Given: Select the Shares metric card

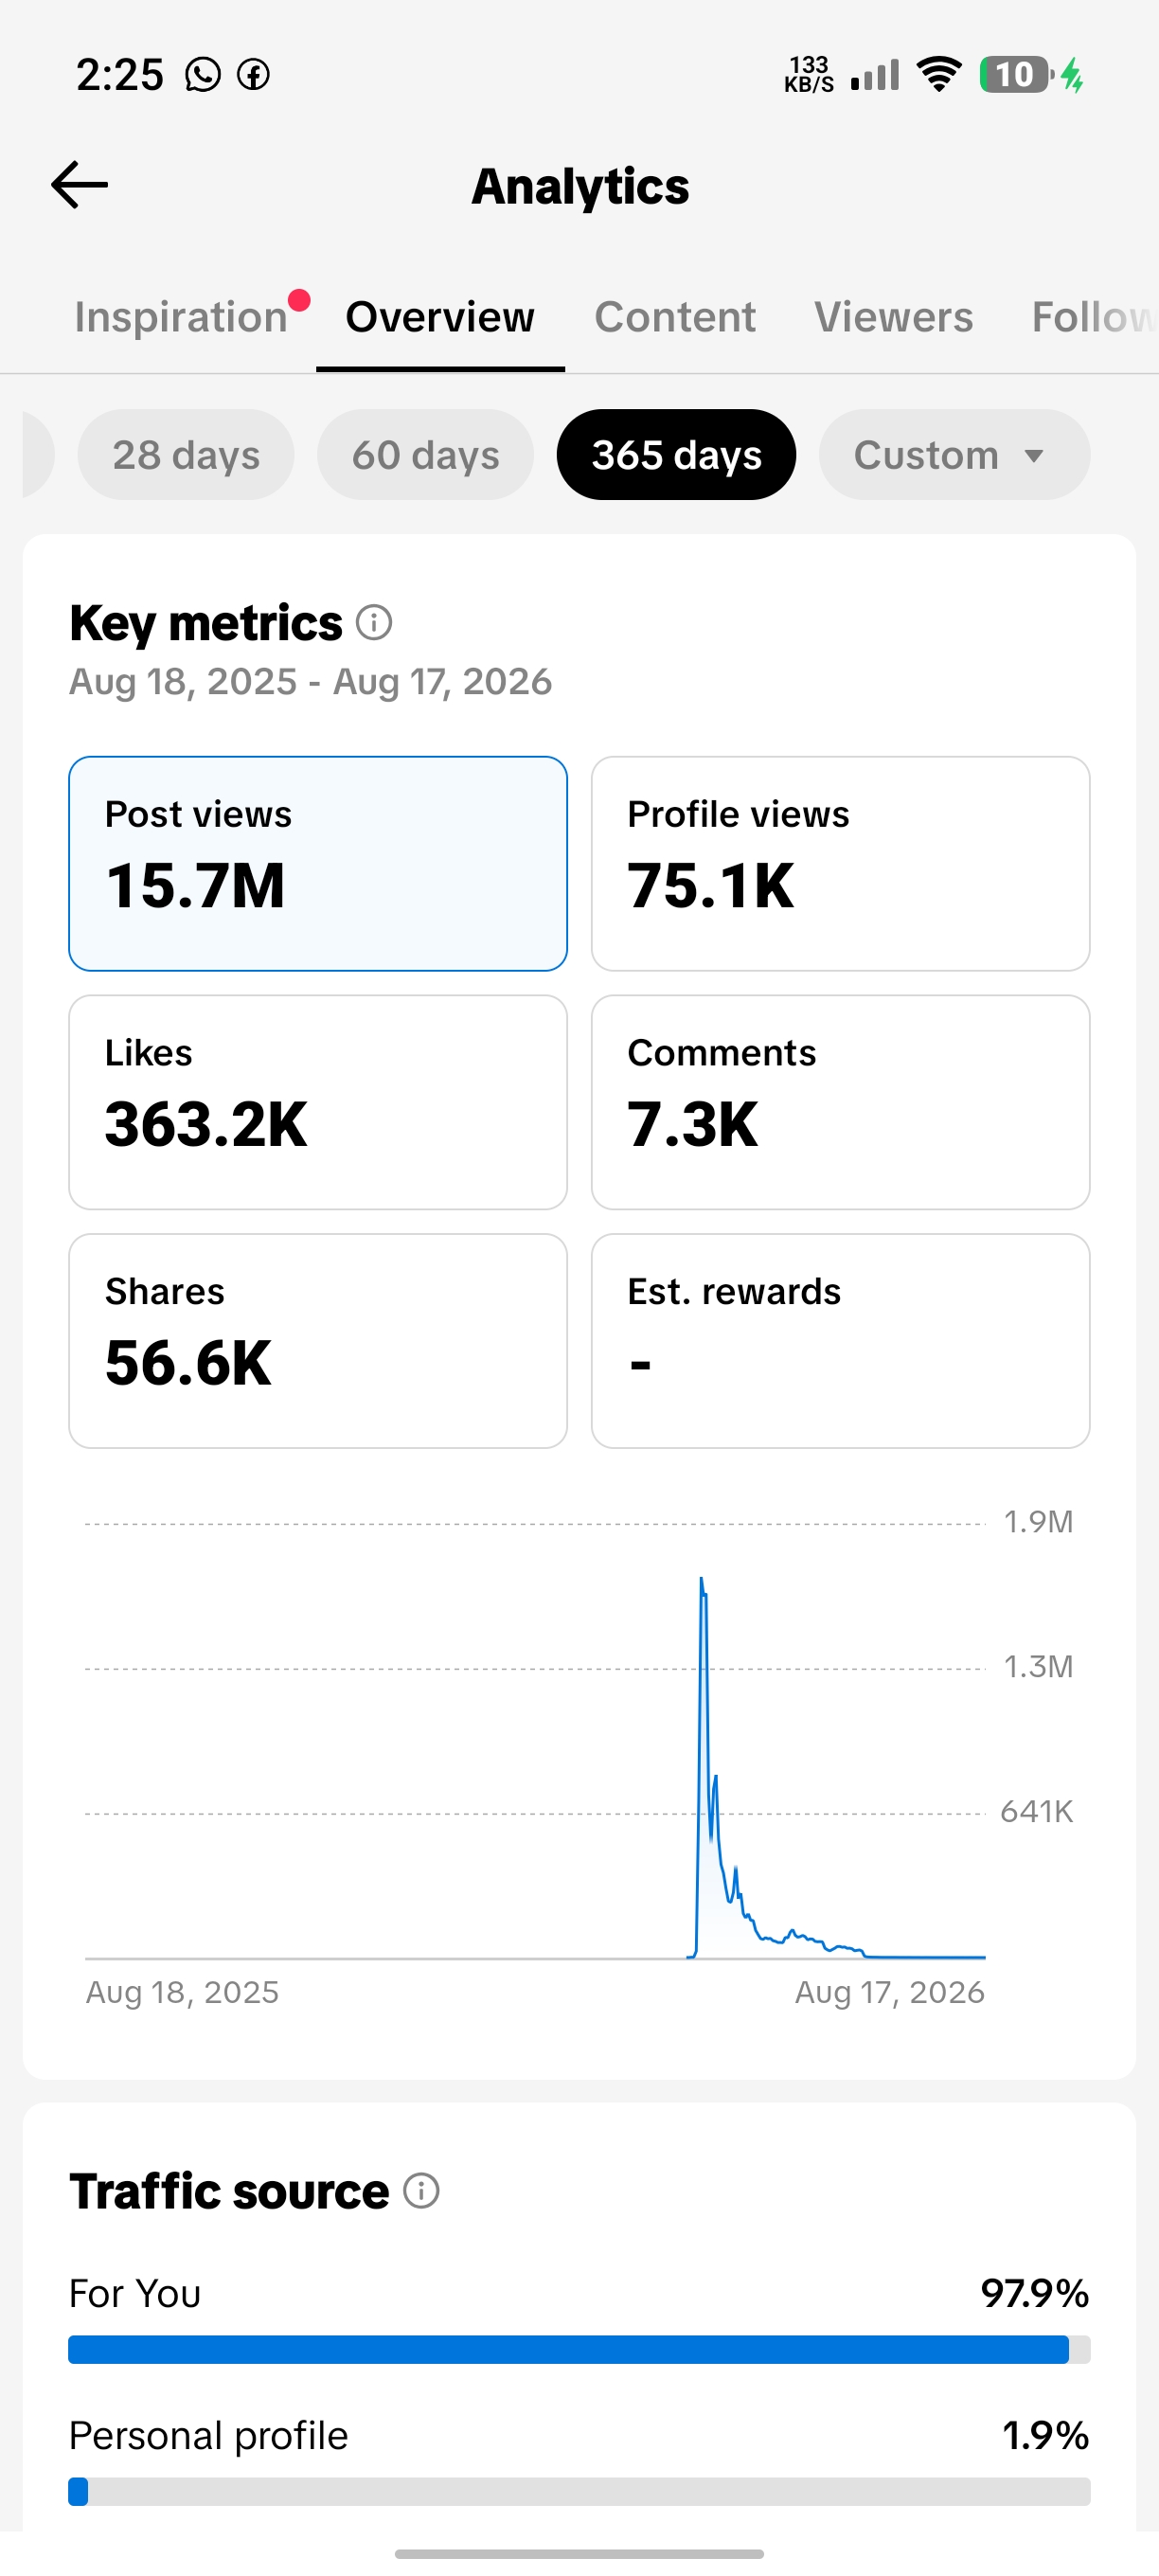Looking at the screenshot, I should point(318,1341).
